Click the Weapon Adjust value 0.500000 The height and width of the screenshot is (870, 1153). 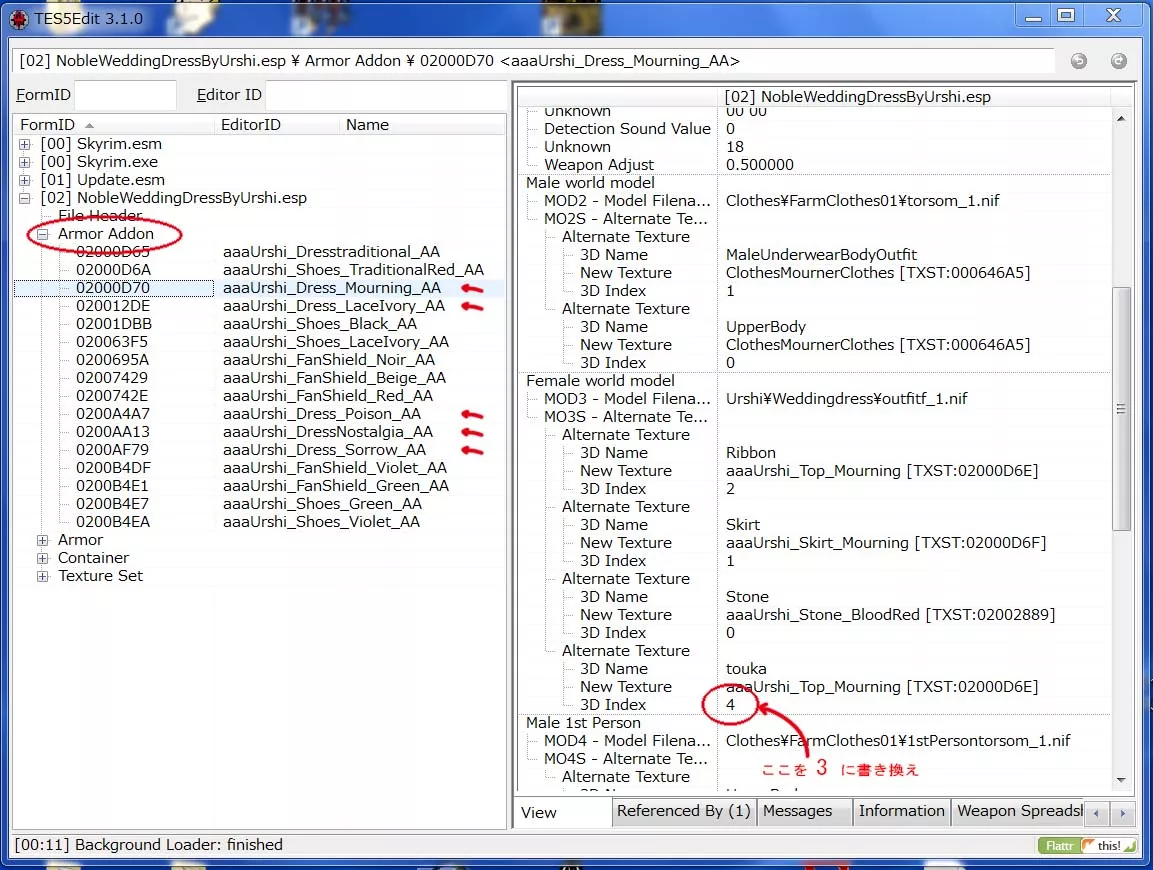[x=760, y=165]
